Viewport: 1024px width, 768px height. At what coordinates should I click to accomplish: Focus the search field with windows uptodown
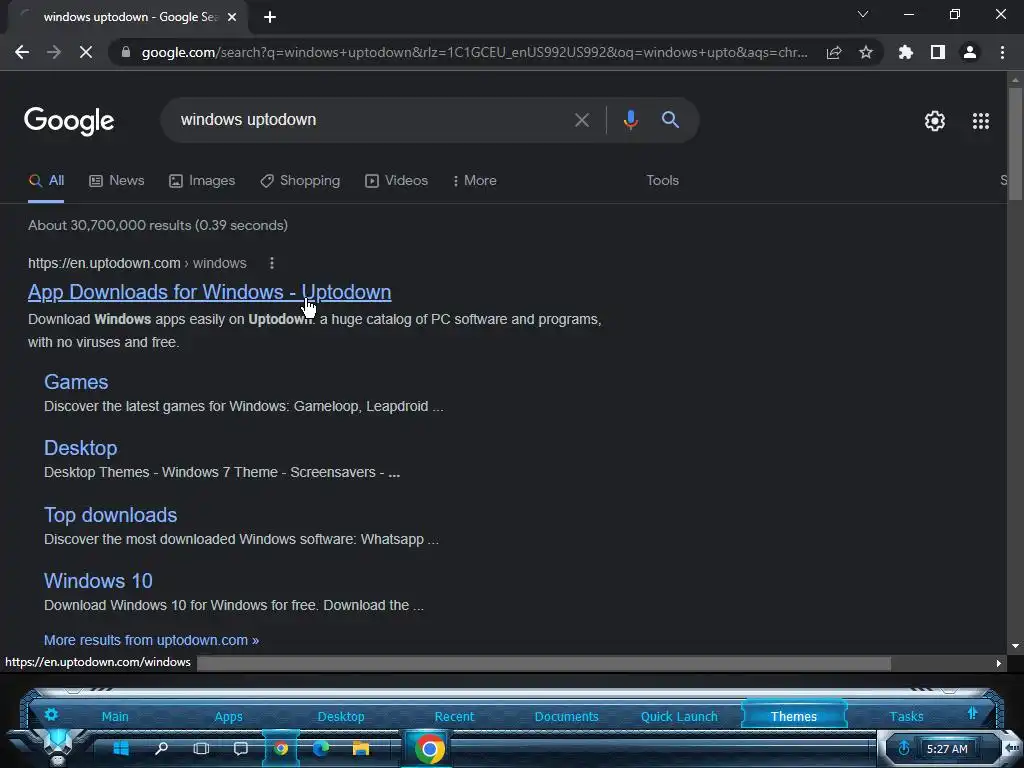[372, 120]
